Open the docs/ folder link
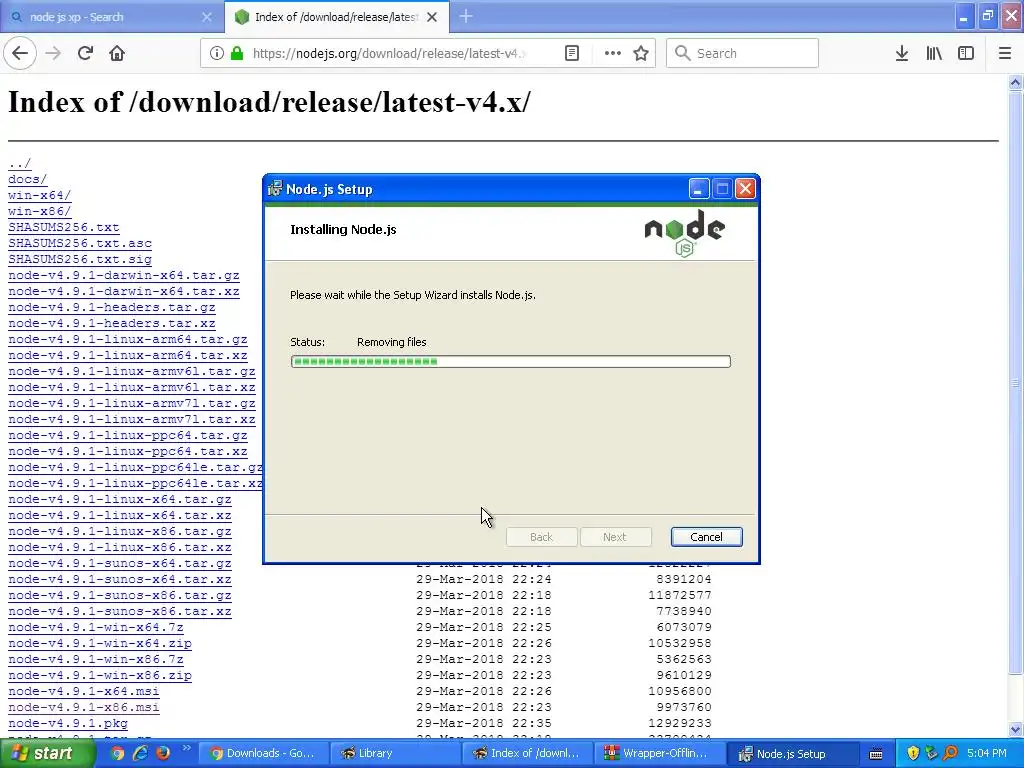The image size is (1024, 768). coord(27,179)
